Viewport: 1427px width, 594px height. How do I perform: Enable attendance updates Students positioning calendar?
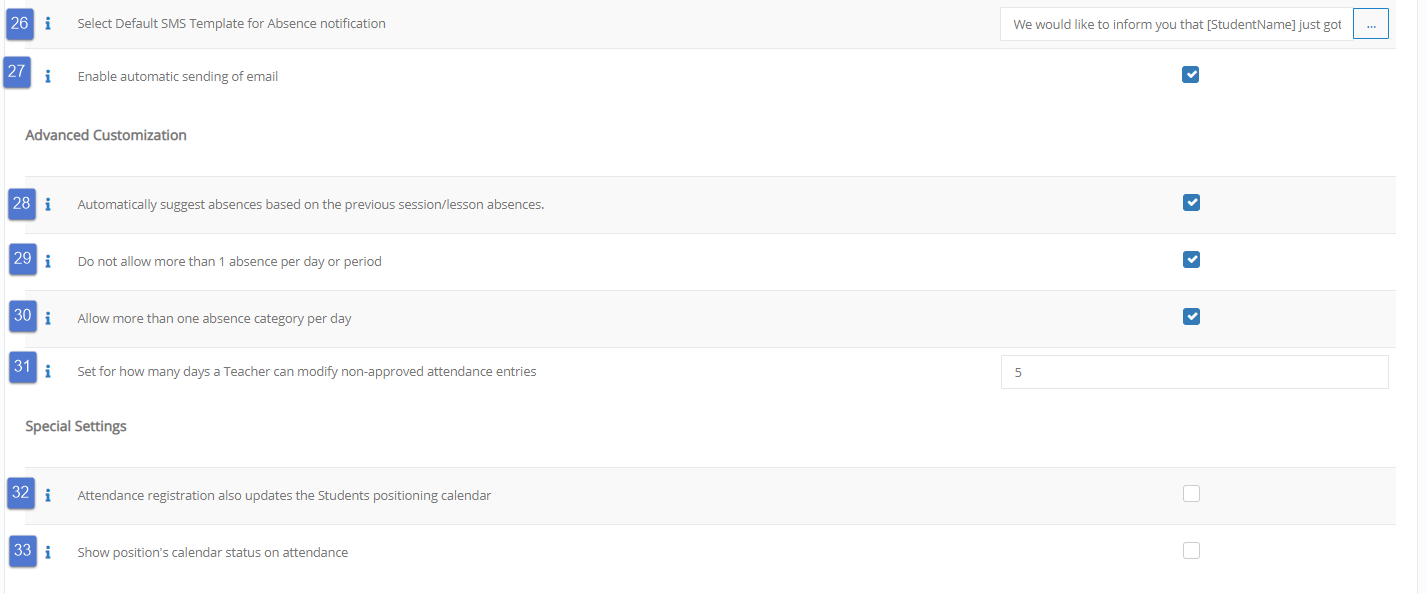click(1190, 493)
